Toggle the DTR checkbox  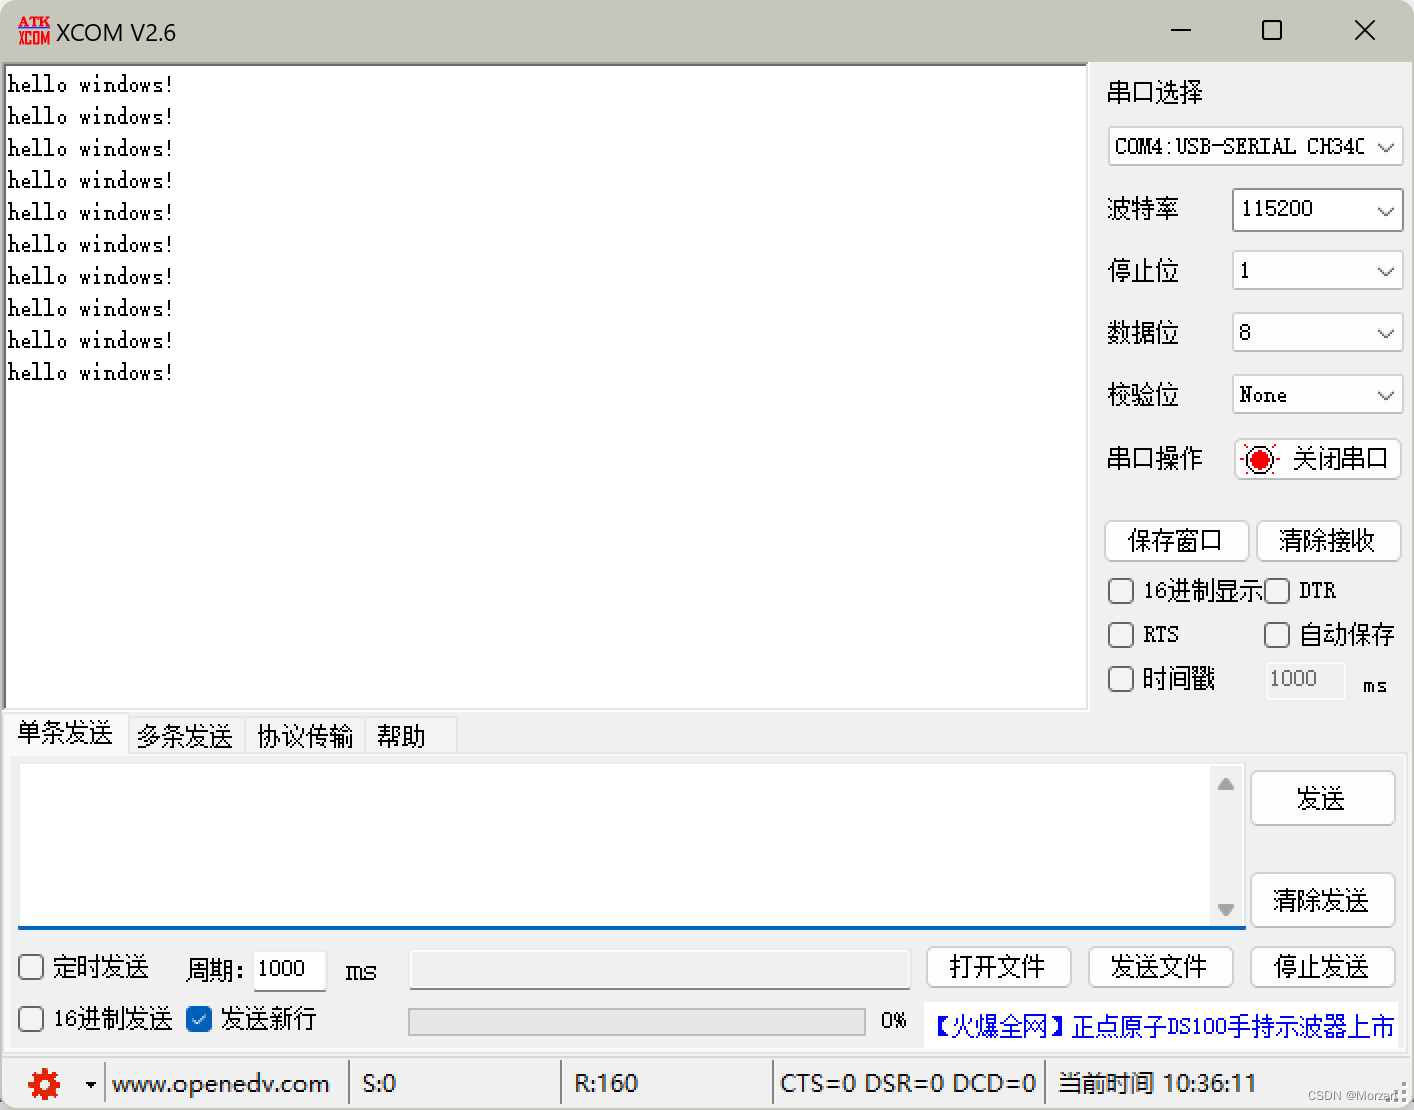[x=1277, y=591]
